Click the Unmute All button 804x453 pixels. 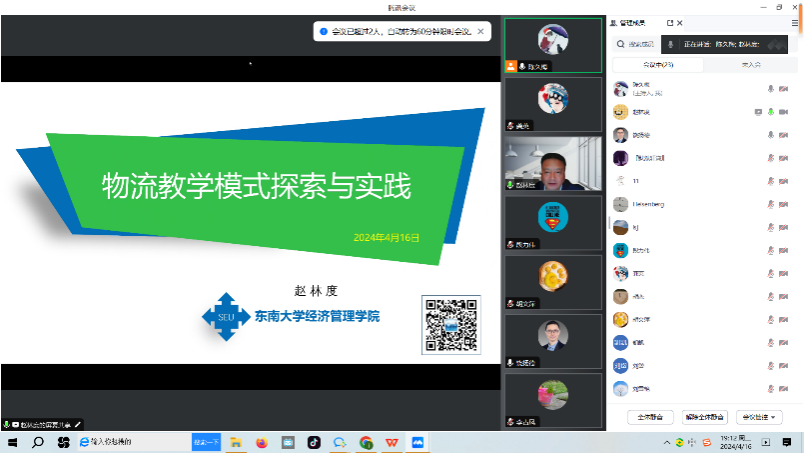point(705,416)
